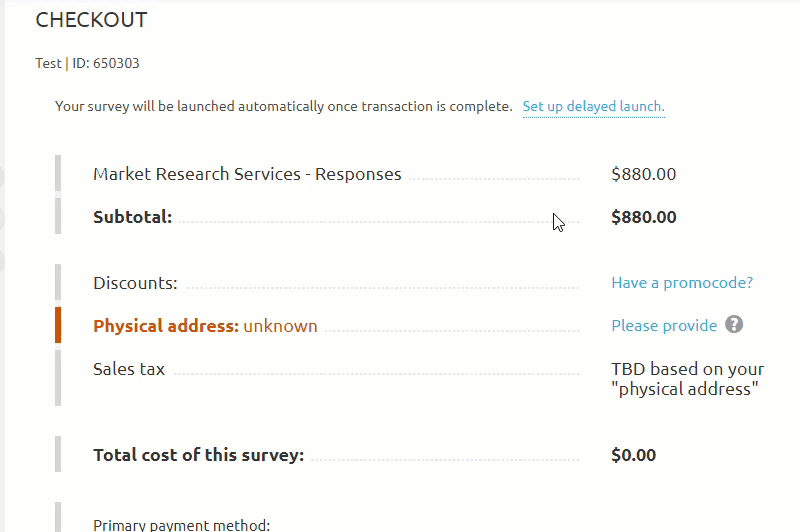Click the Test ID 650303 survey text

(87, 63)
